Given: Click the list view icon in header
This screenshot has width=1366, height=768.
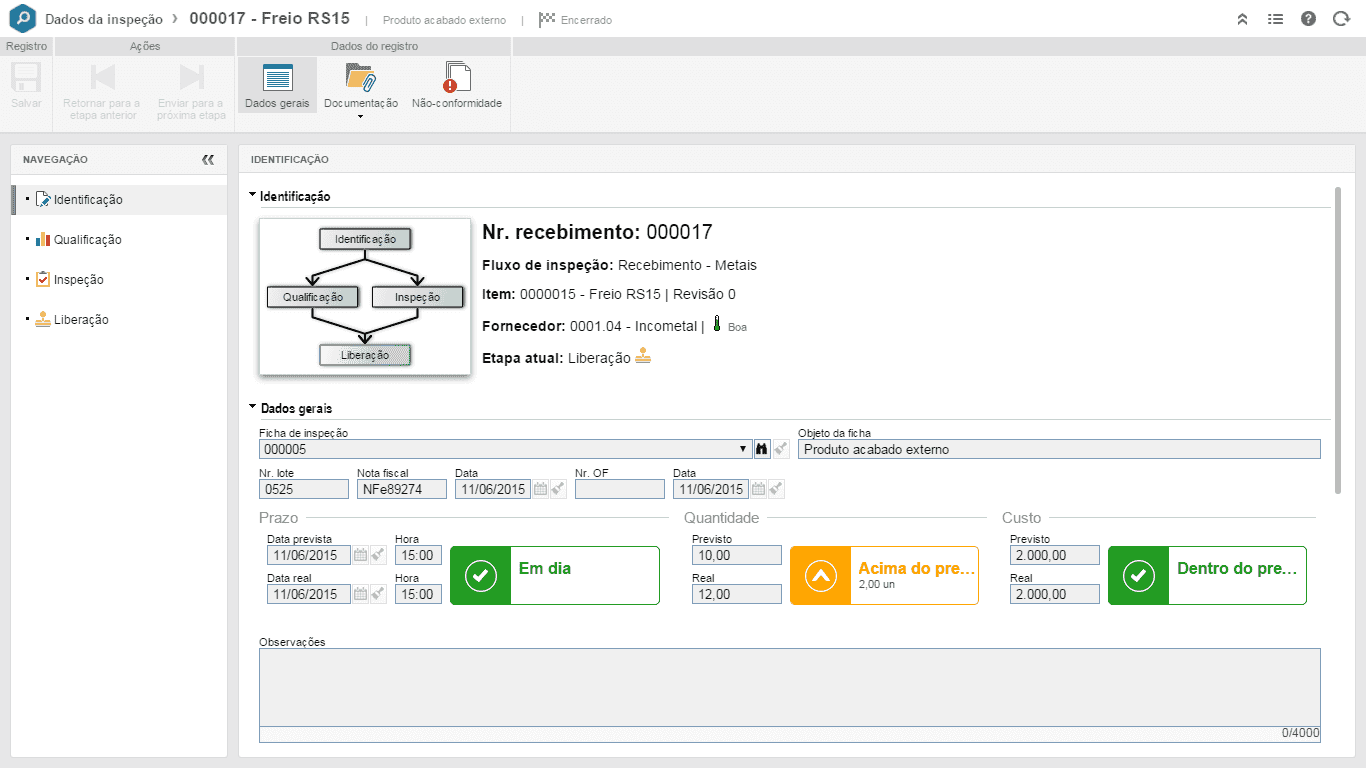Looking at the screenshot, I should click(x=1275, y=19).
